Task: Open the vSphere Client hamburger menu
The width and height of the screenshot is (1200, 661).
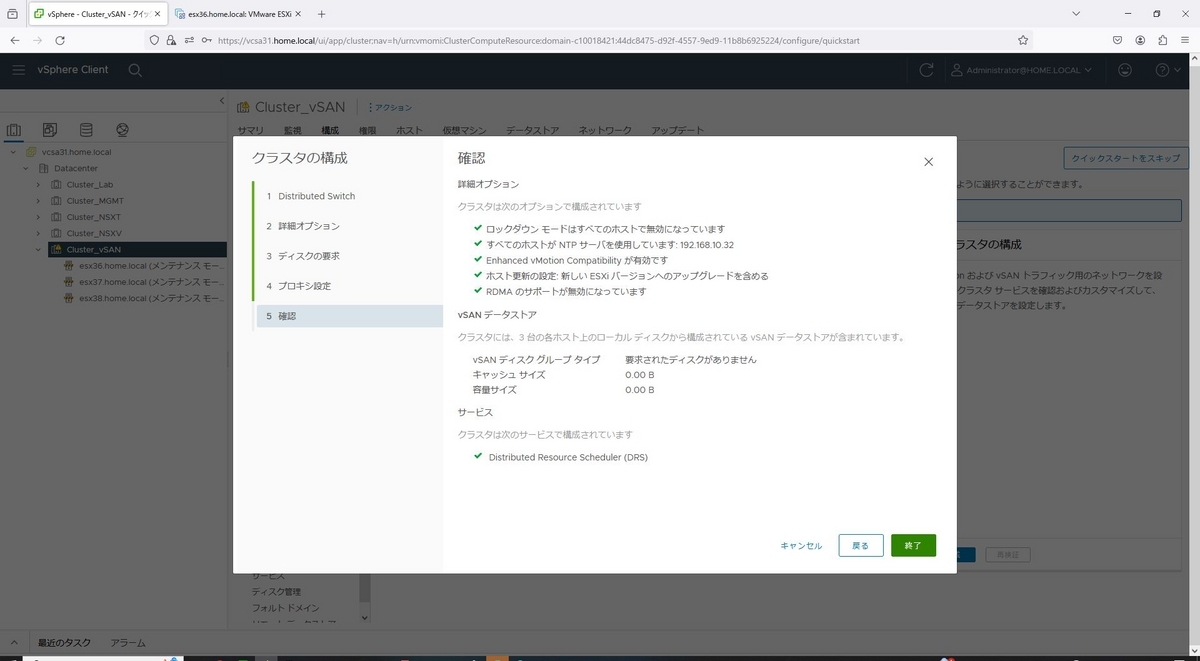Action: [19, 70]
